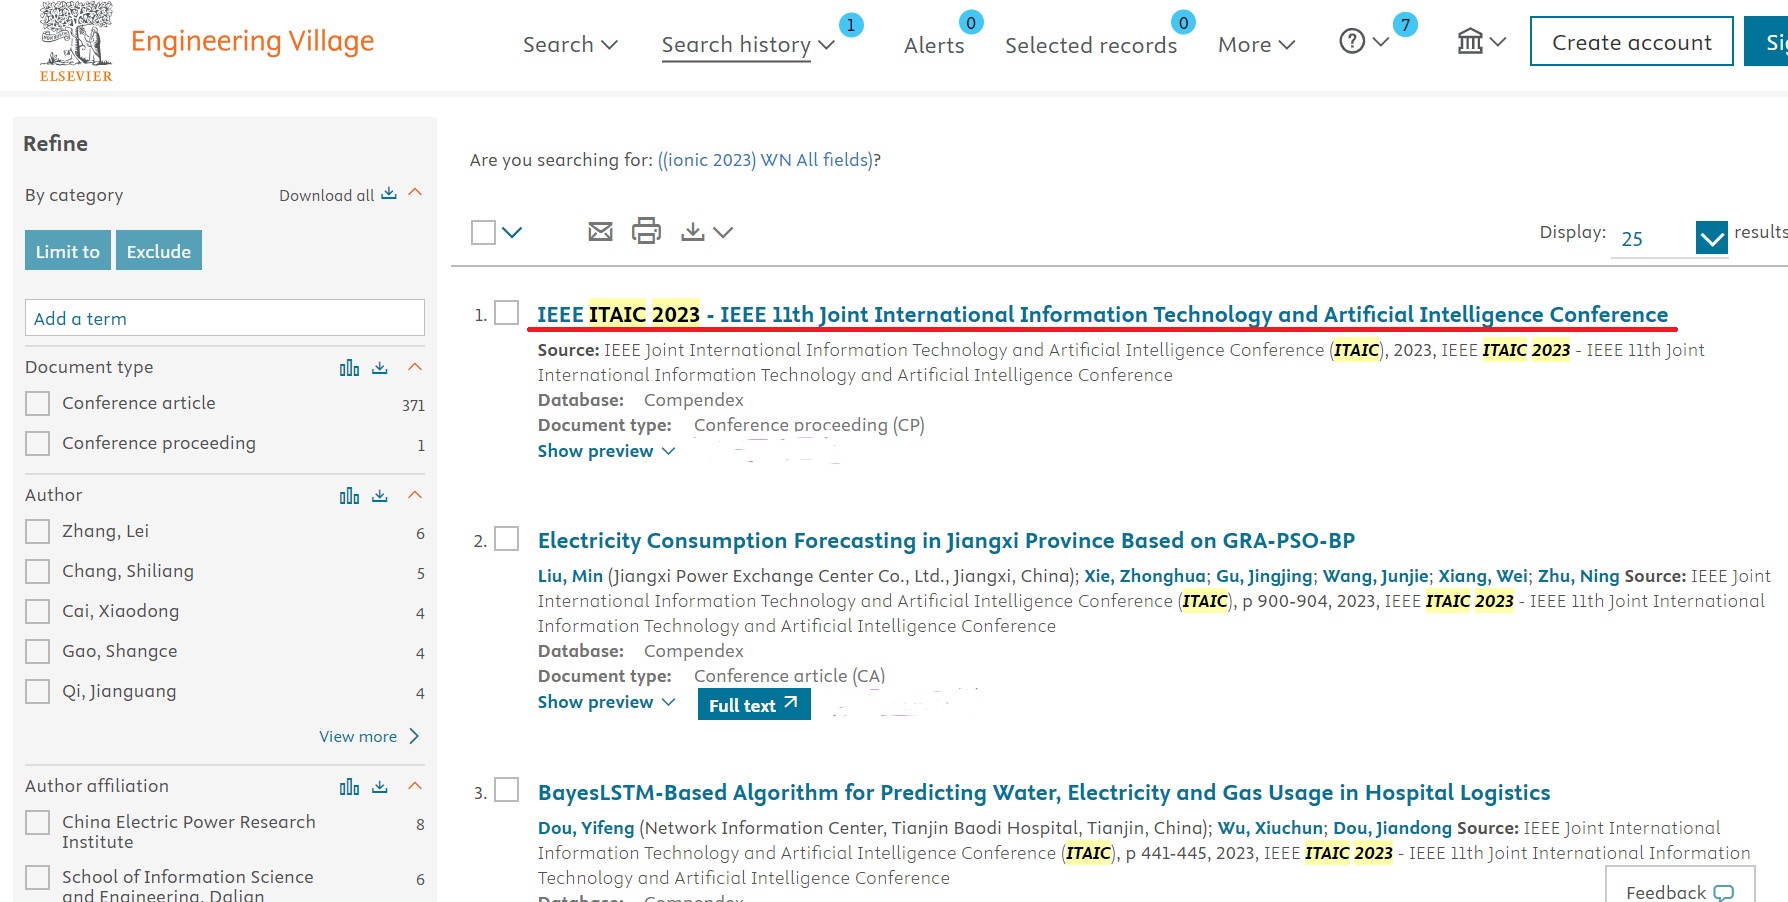
Task: Select the checkbox for result 2
Action: (507, 540)
